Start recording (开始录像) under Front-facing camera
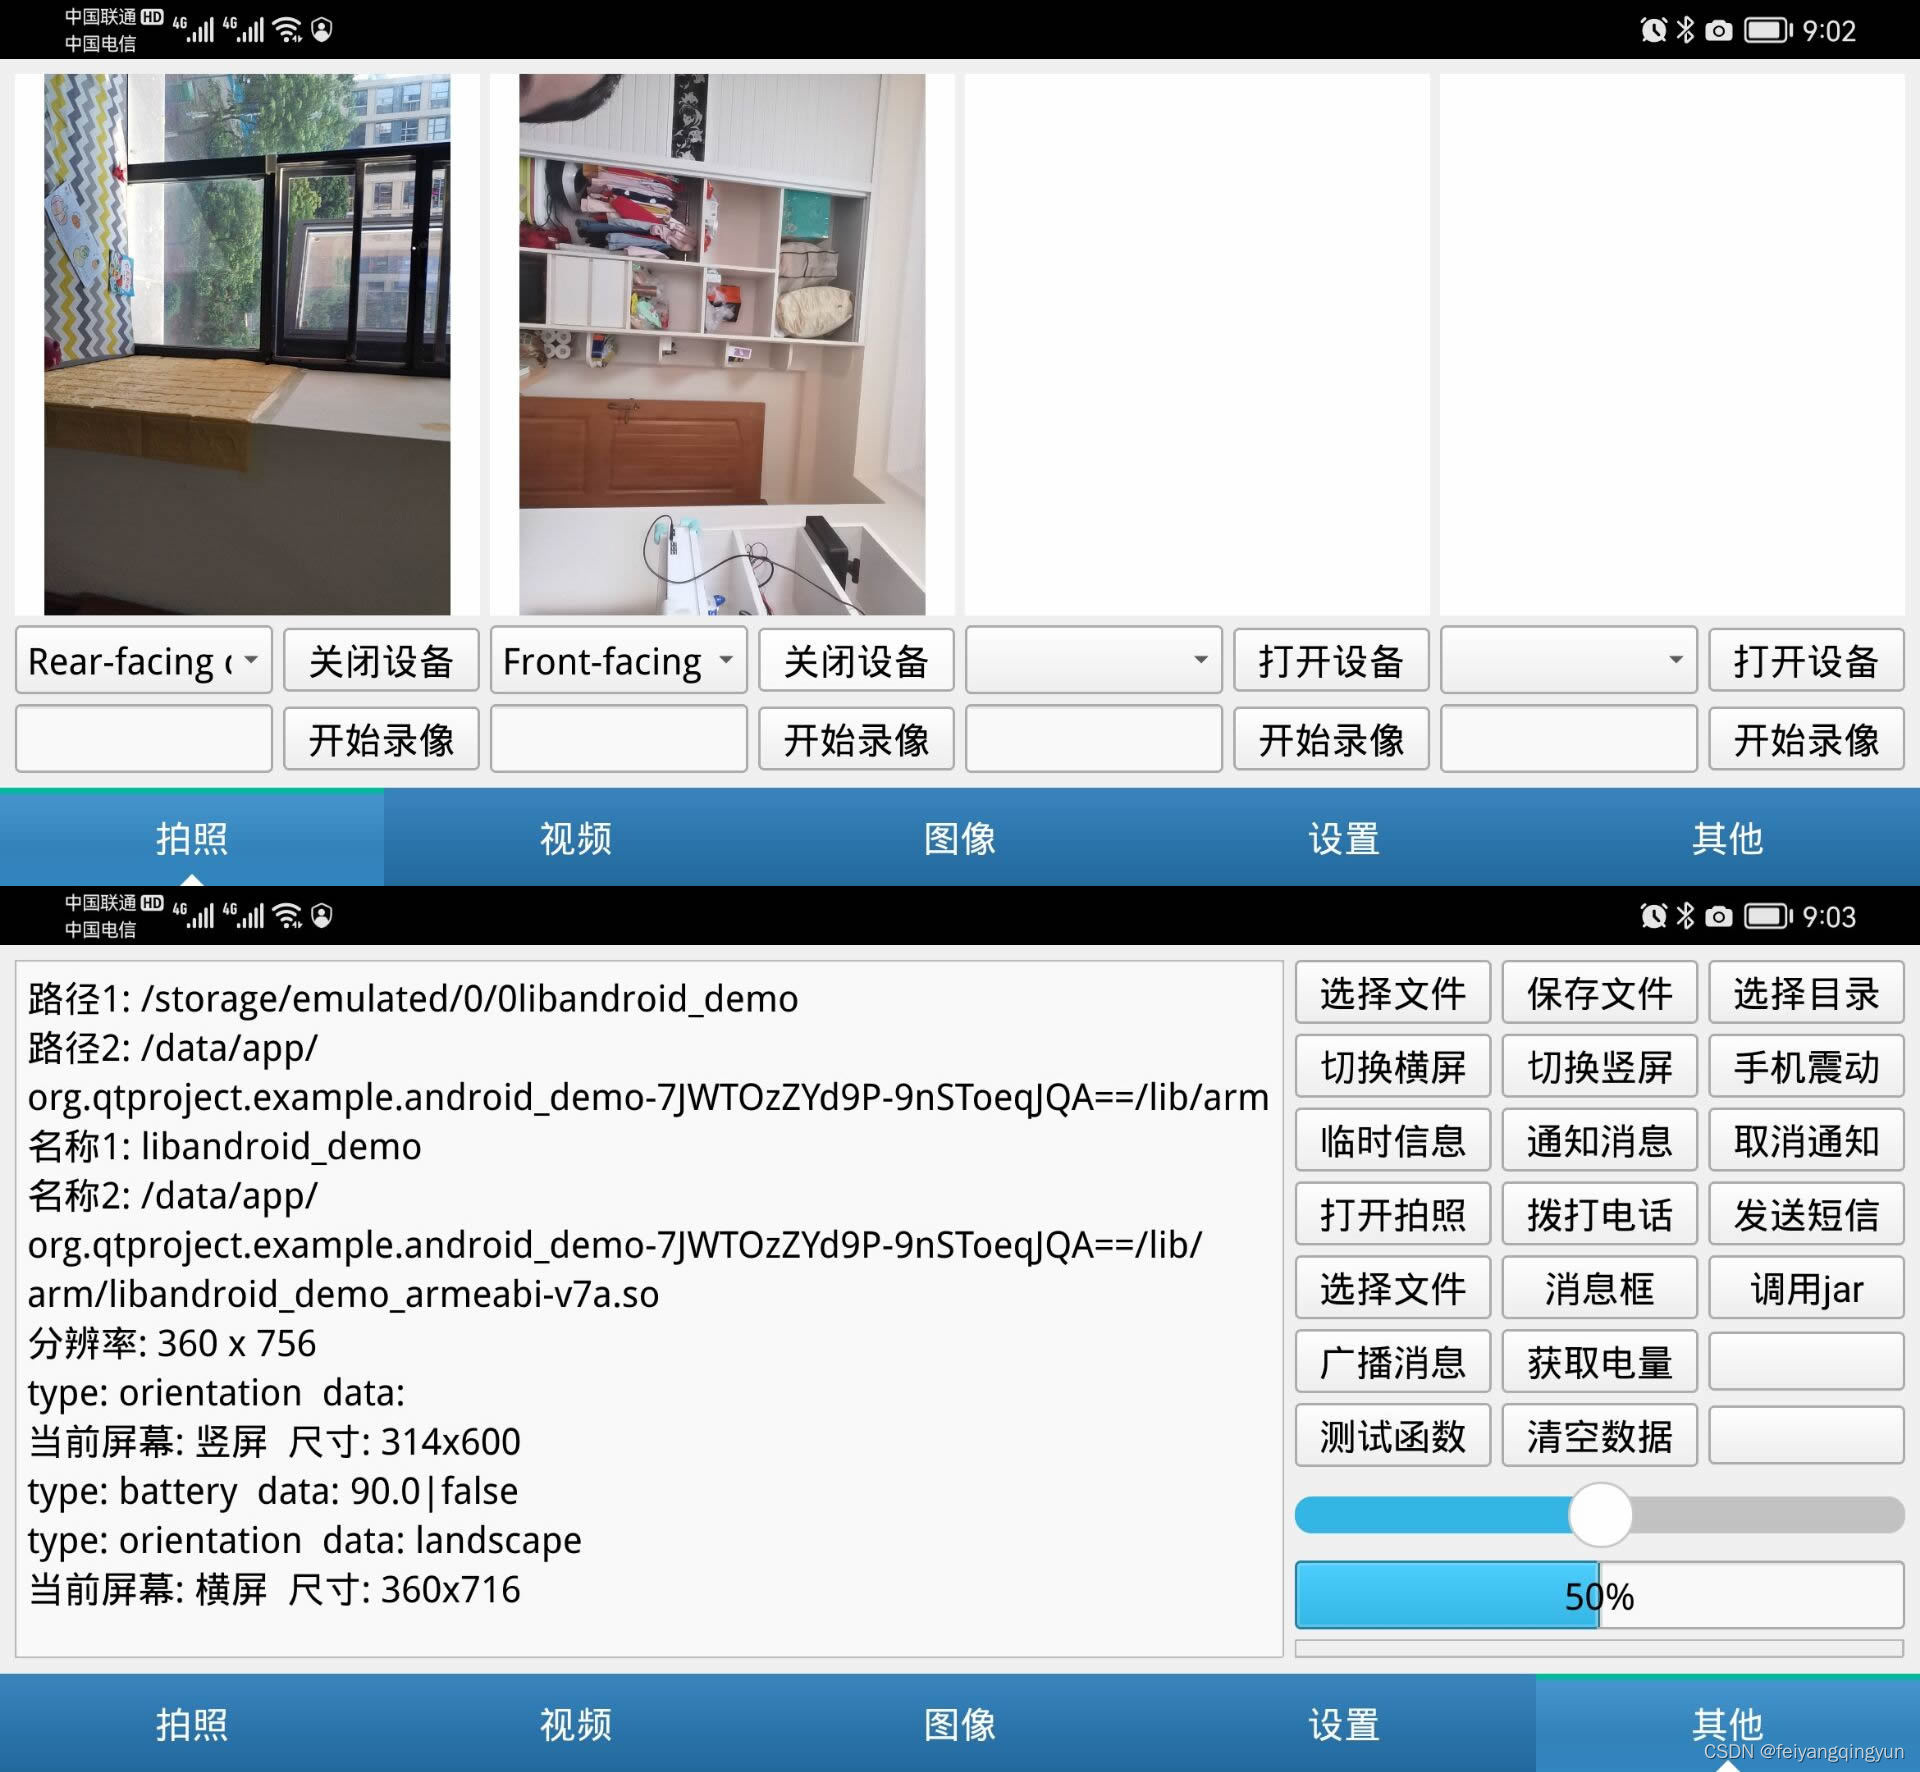Screen dimensions: 1920x1772 (x=856, y=740)
